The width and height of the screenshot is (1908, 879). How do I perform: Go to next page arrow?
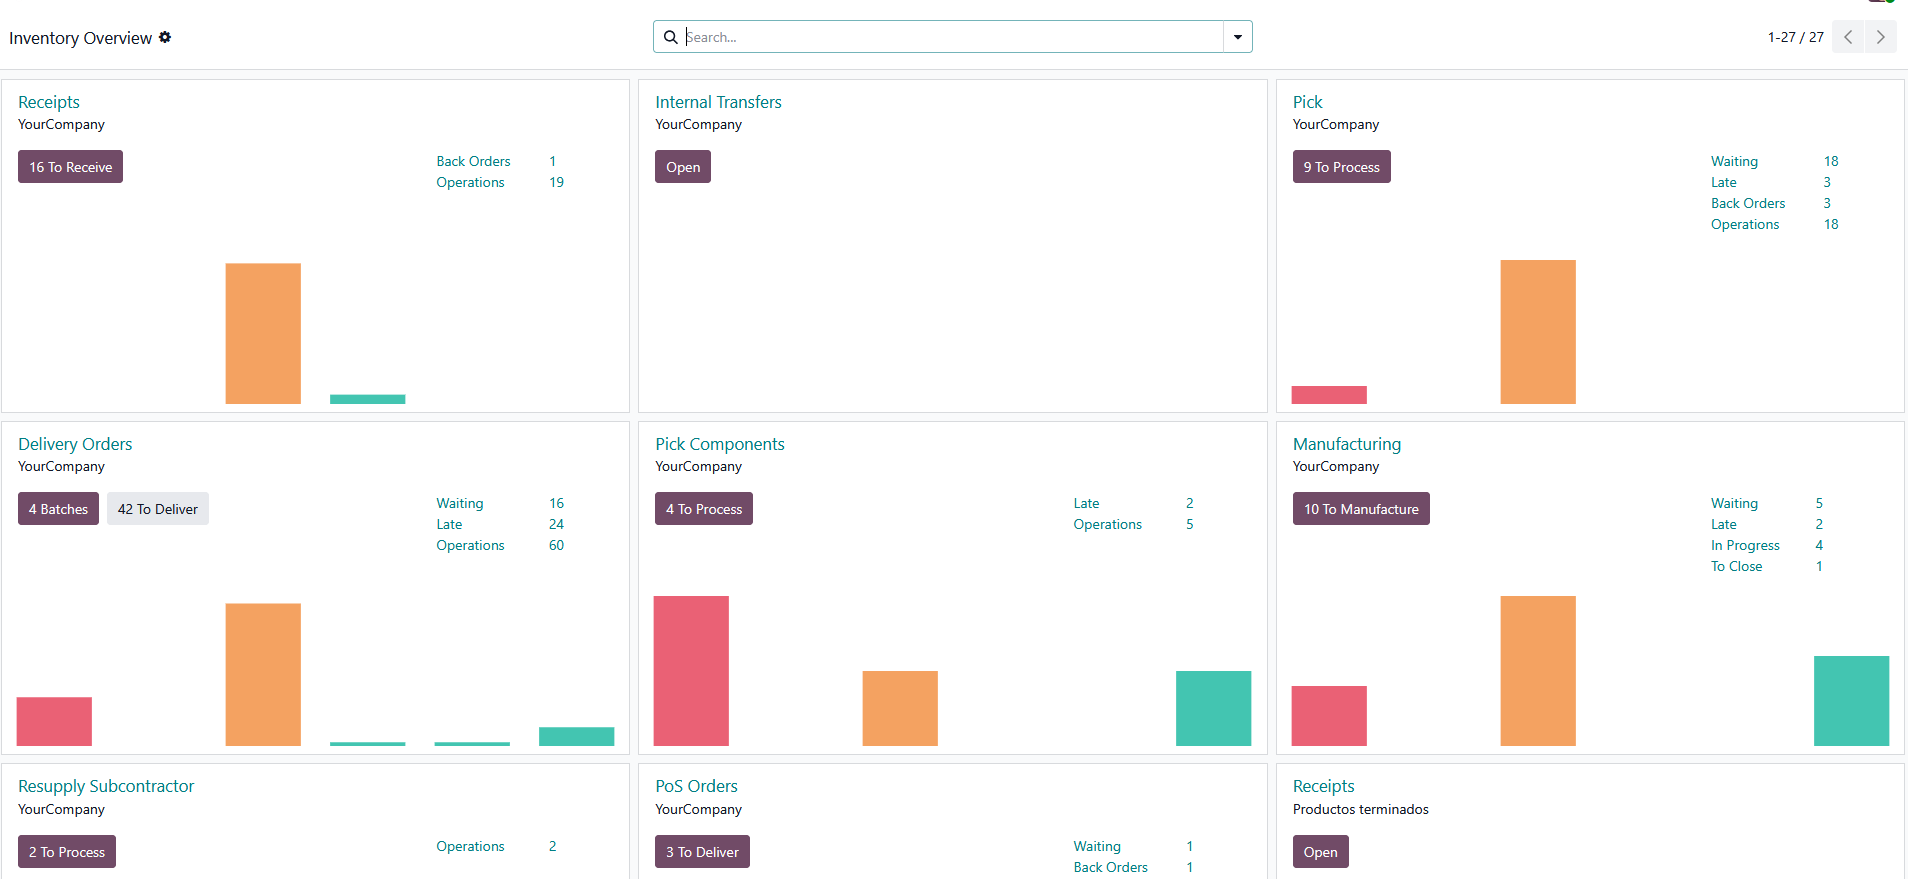tap(1880, 37)
